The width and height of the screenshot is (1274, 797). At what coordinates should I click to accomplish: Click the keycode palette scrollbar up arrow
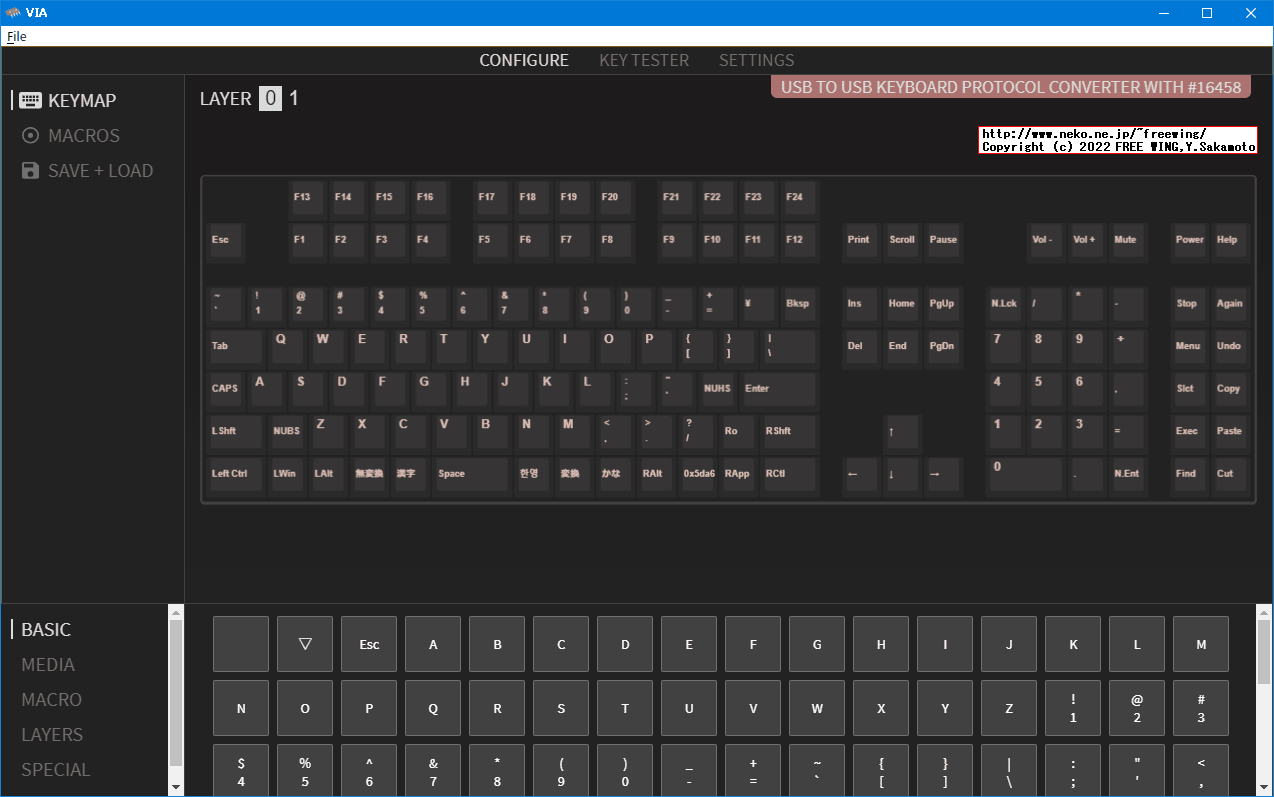(x=1264, y=612)
